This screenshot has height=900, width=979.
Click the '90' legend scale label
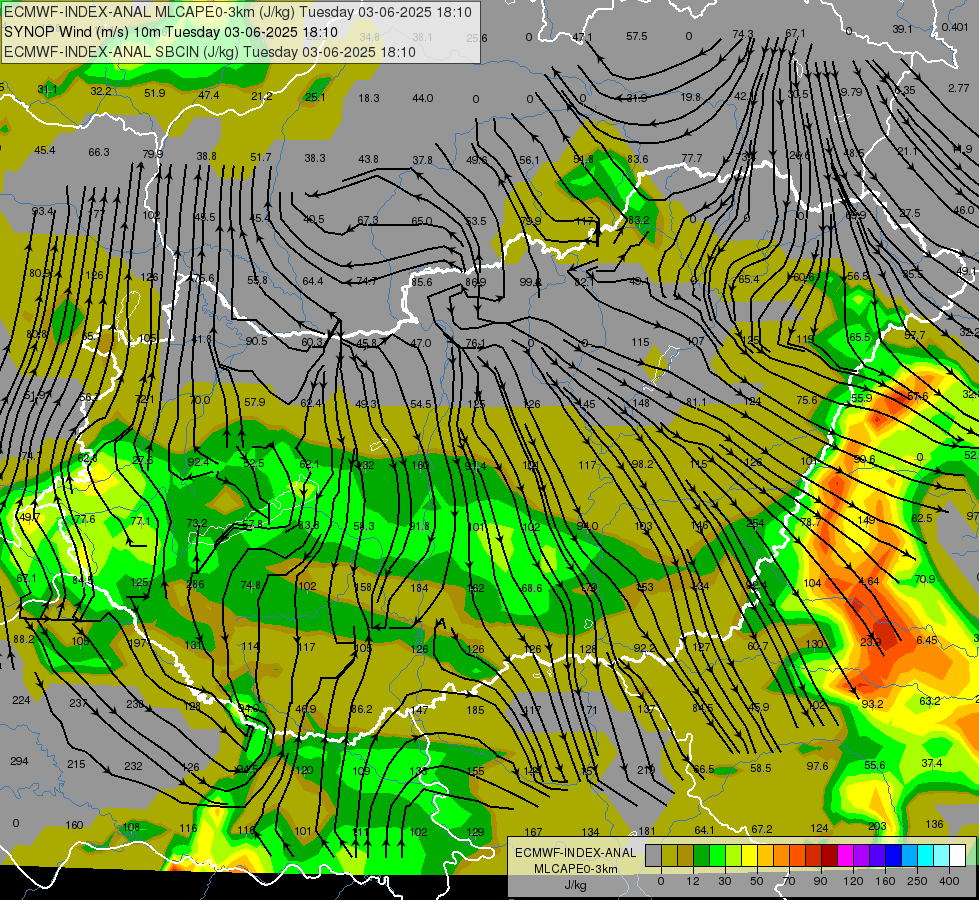(820, 881)
